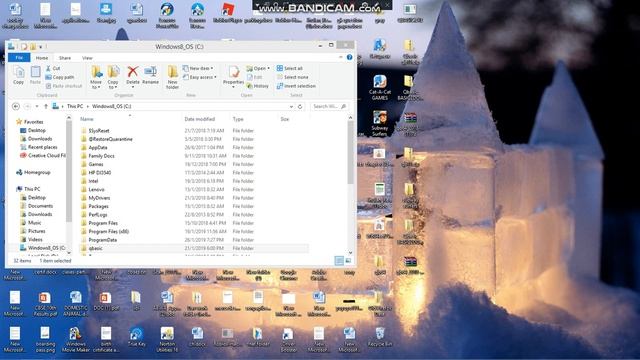640x360 pixels.
Task: Click the Paste icon in the ribbon
Action: coord(36,76)
